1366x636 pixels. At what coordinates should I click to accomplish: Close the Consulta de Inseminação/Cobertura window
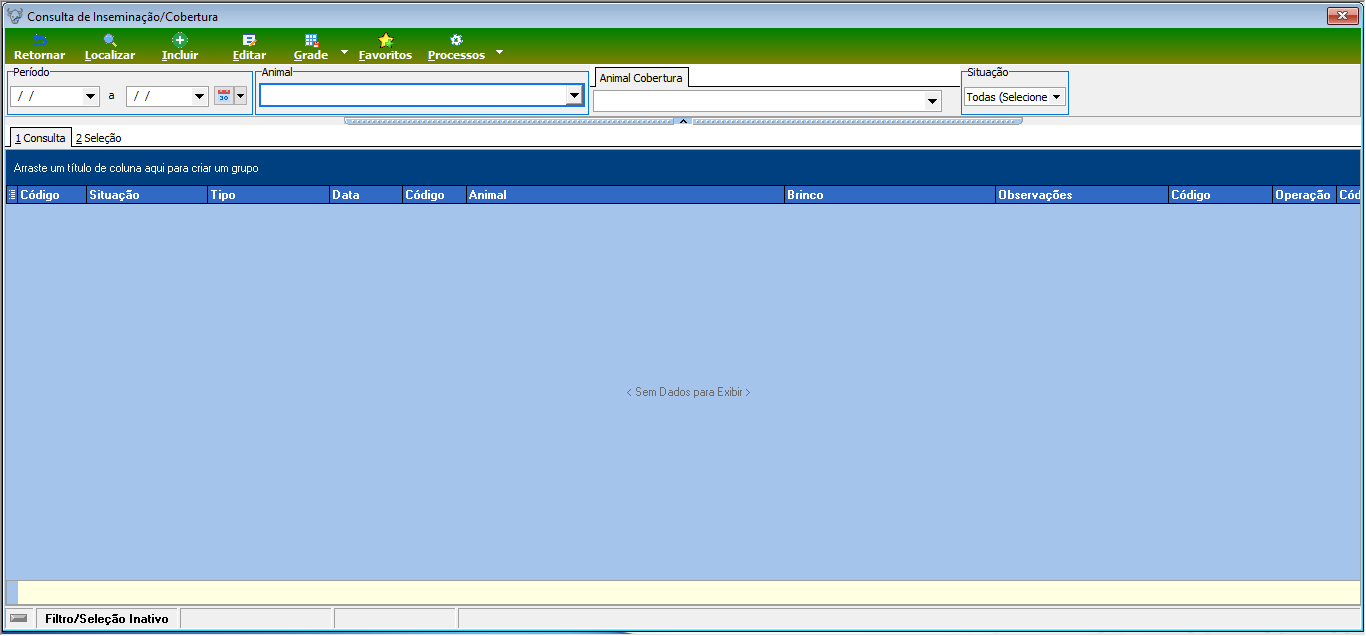(x=1340, y=16)
